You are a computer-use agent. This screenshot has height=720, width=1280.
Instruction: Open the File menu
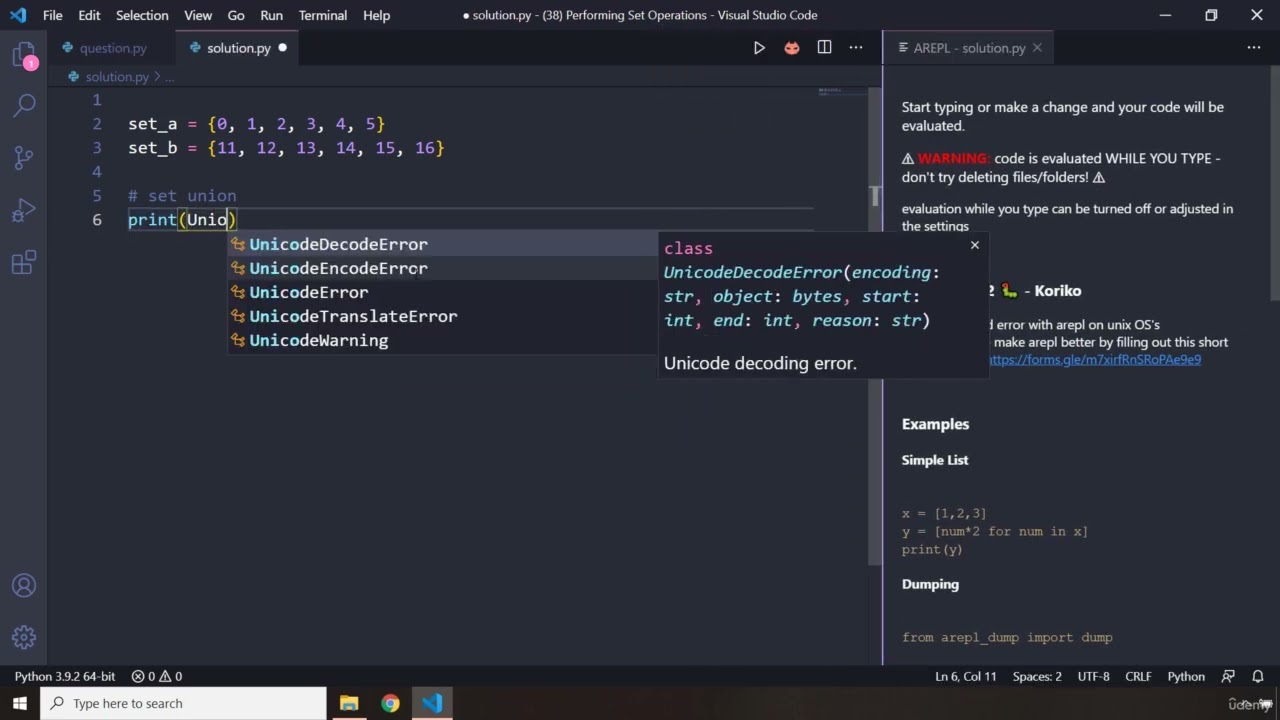point(52,15)
